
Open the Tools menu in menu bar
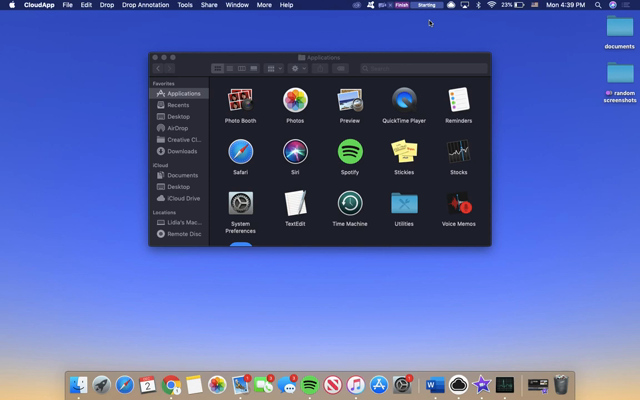click(x=185, y=5)
